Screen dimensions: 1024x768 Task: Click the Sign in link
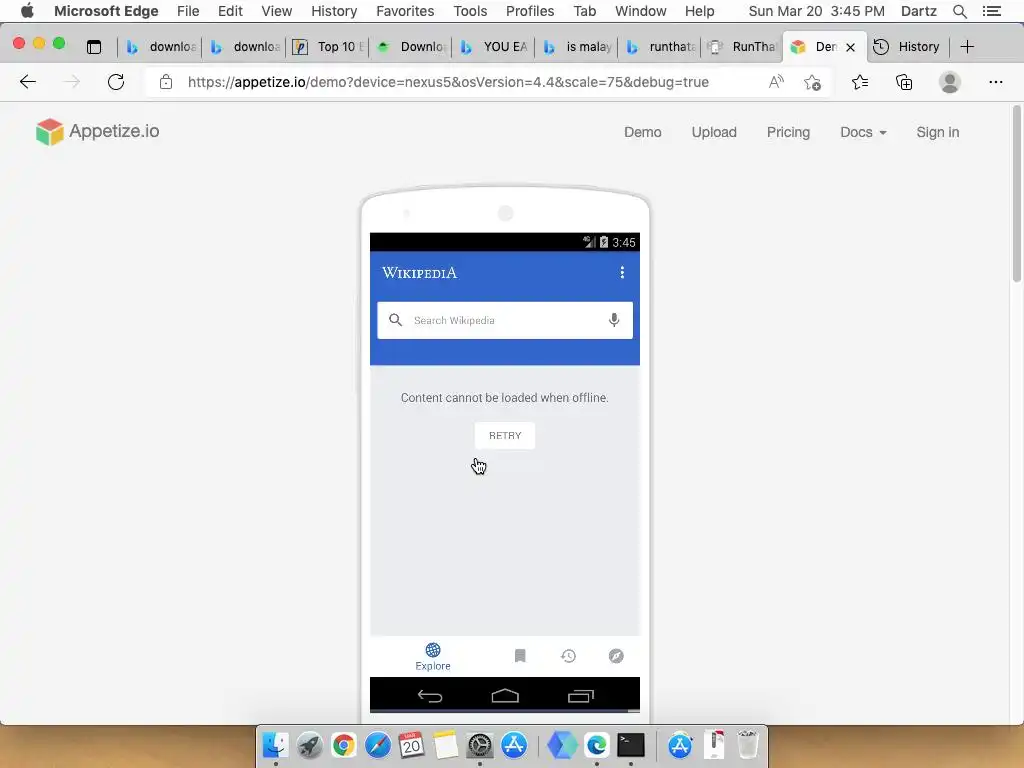pyautogui.click(x=937, y=132)
